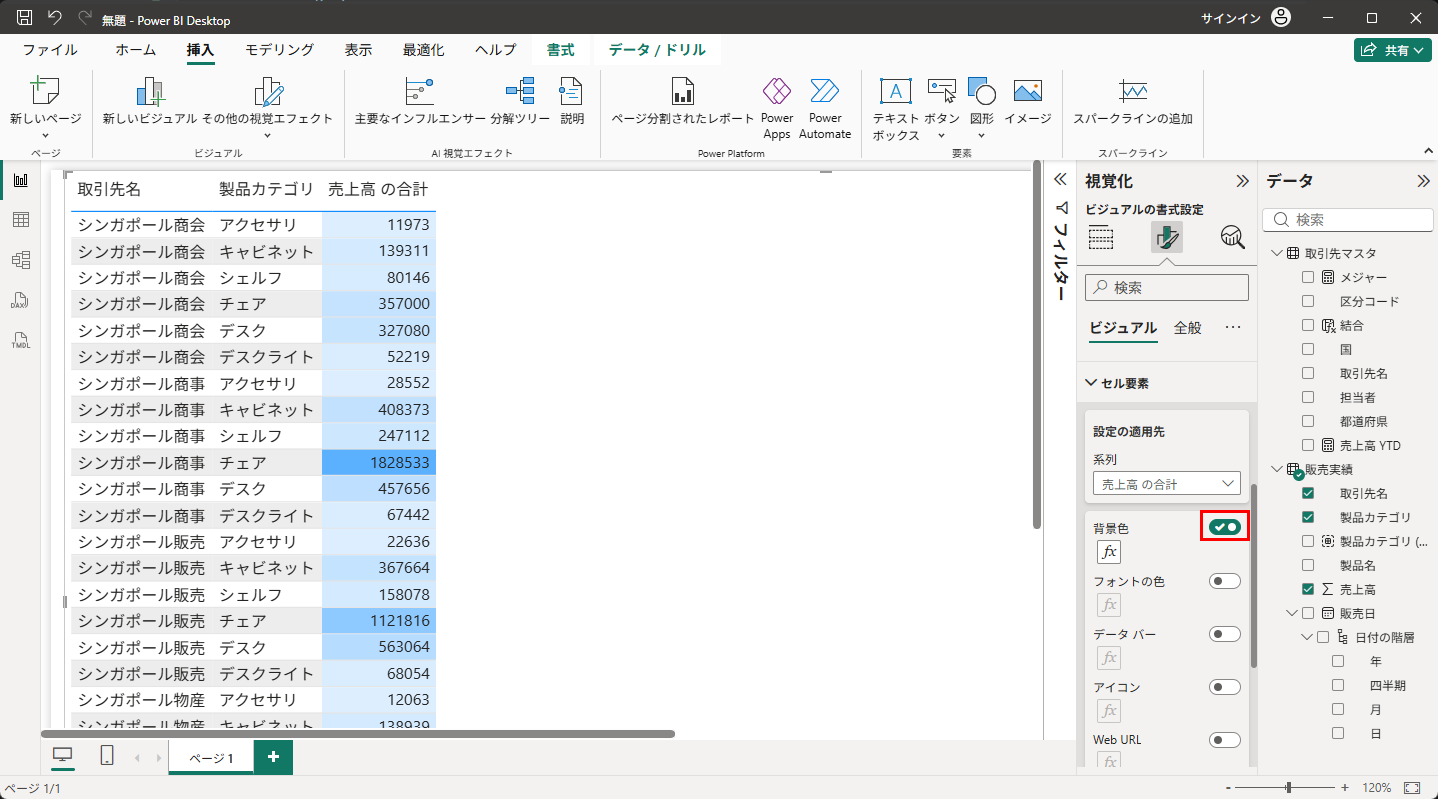Enable the Web URL toggle
Image resolution: width=1438 pixels, height=799 pixels.
pyautogui.click(x=1224, y=740)
